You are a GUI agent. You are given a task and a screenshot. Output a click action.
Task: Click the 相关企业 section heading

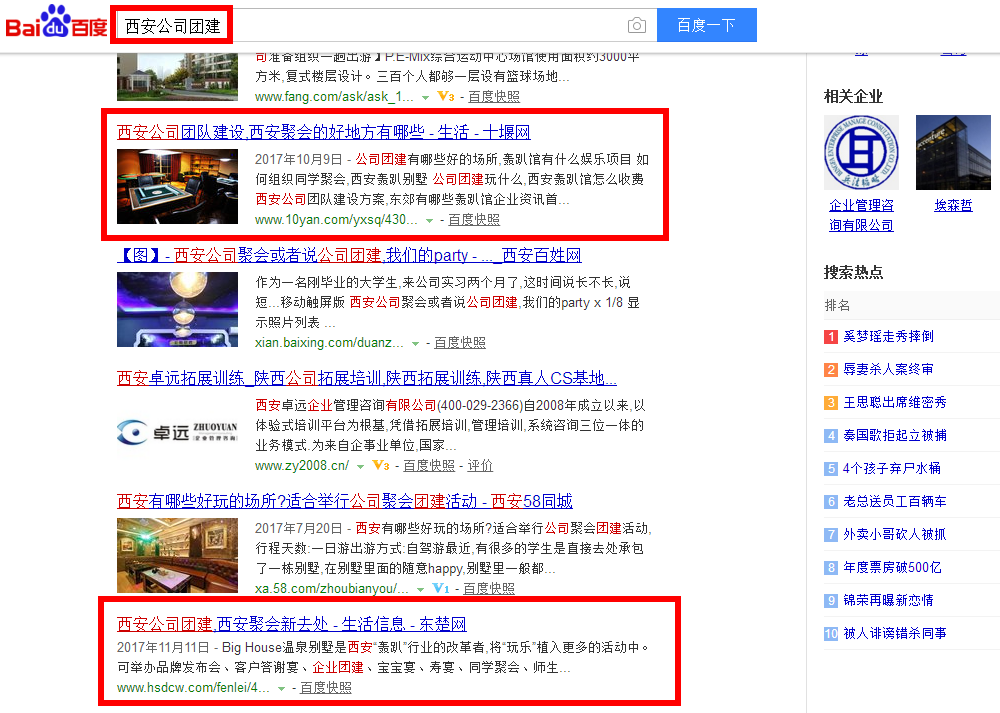pos(853,96)
